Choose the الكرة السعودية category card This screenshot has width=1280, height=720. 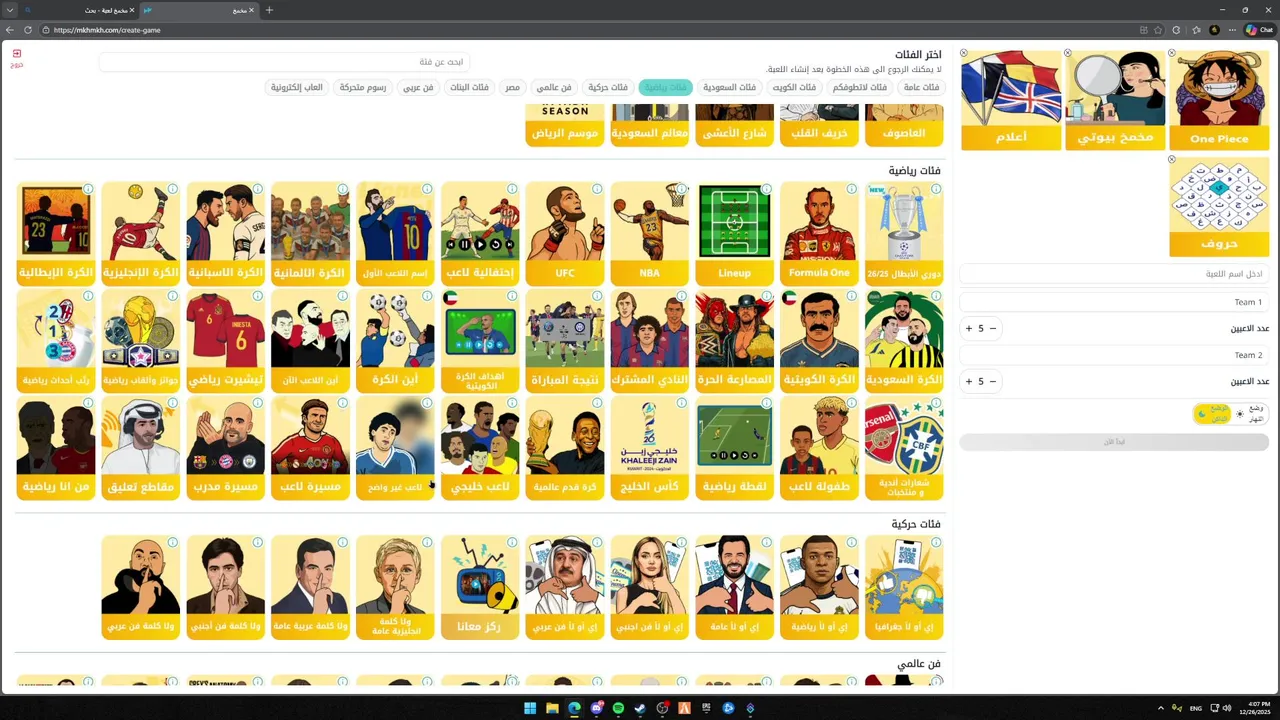coord(904,340)
